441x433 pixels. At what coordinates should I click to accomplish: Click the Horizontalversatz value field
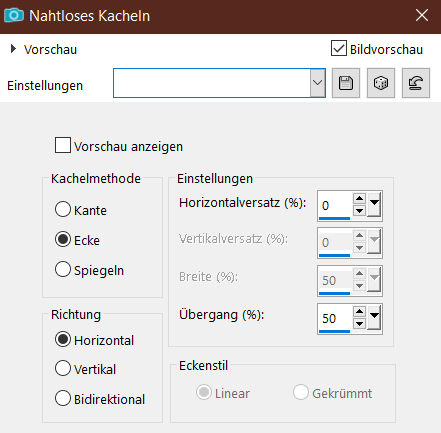[x=335, y=205]
